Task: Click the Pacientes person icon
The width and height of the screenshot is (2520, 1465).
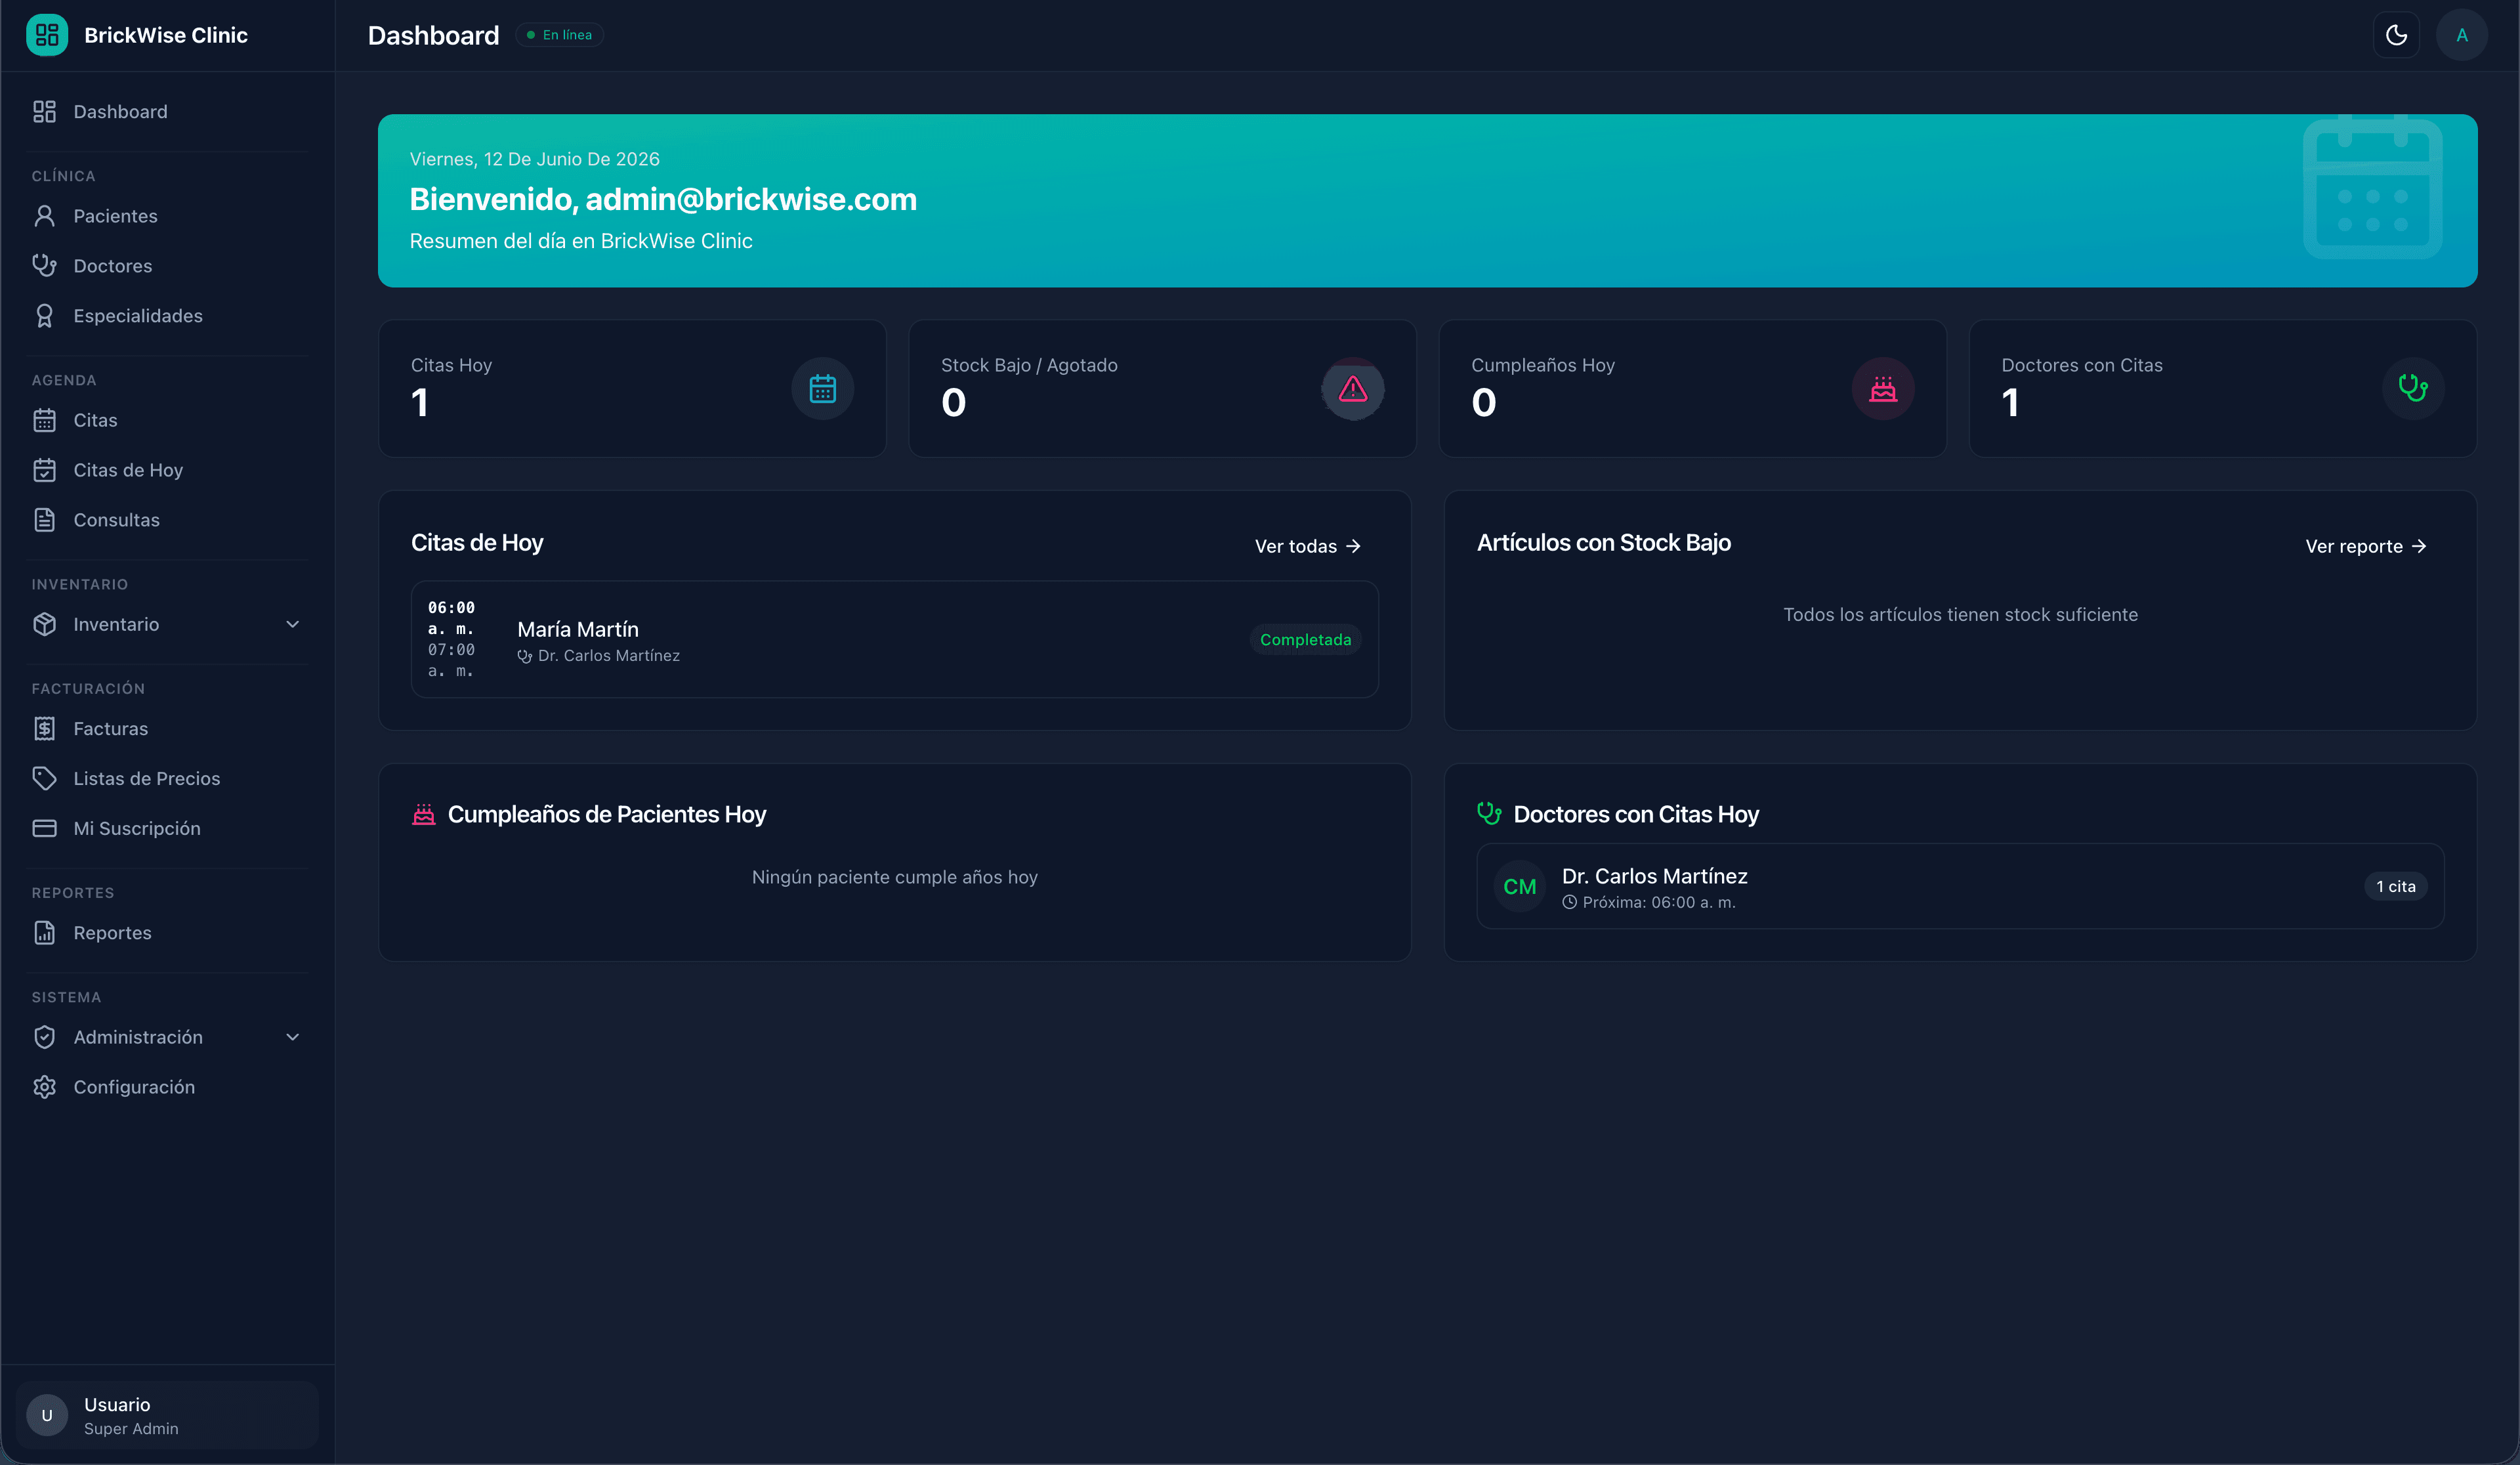Action: [x=44, y=216]
